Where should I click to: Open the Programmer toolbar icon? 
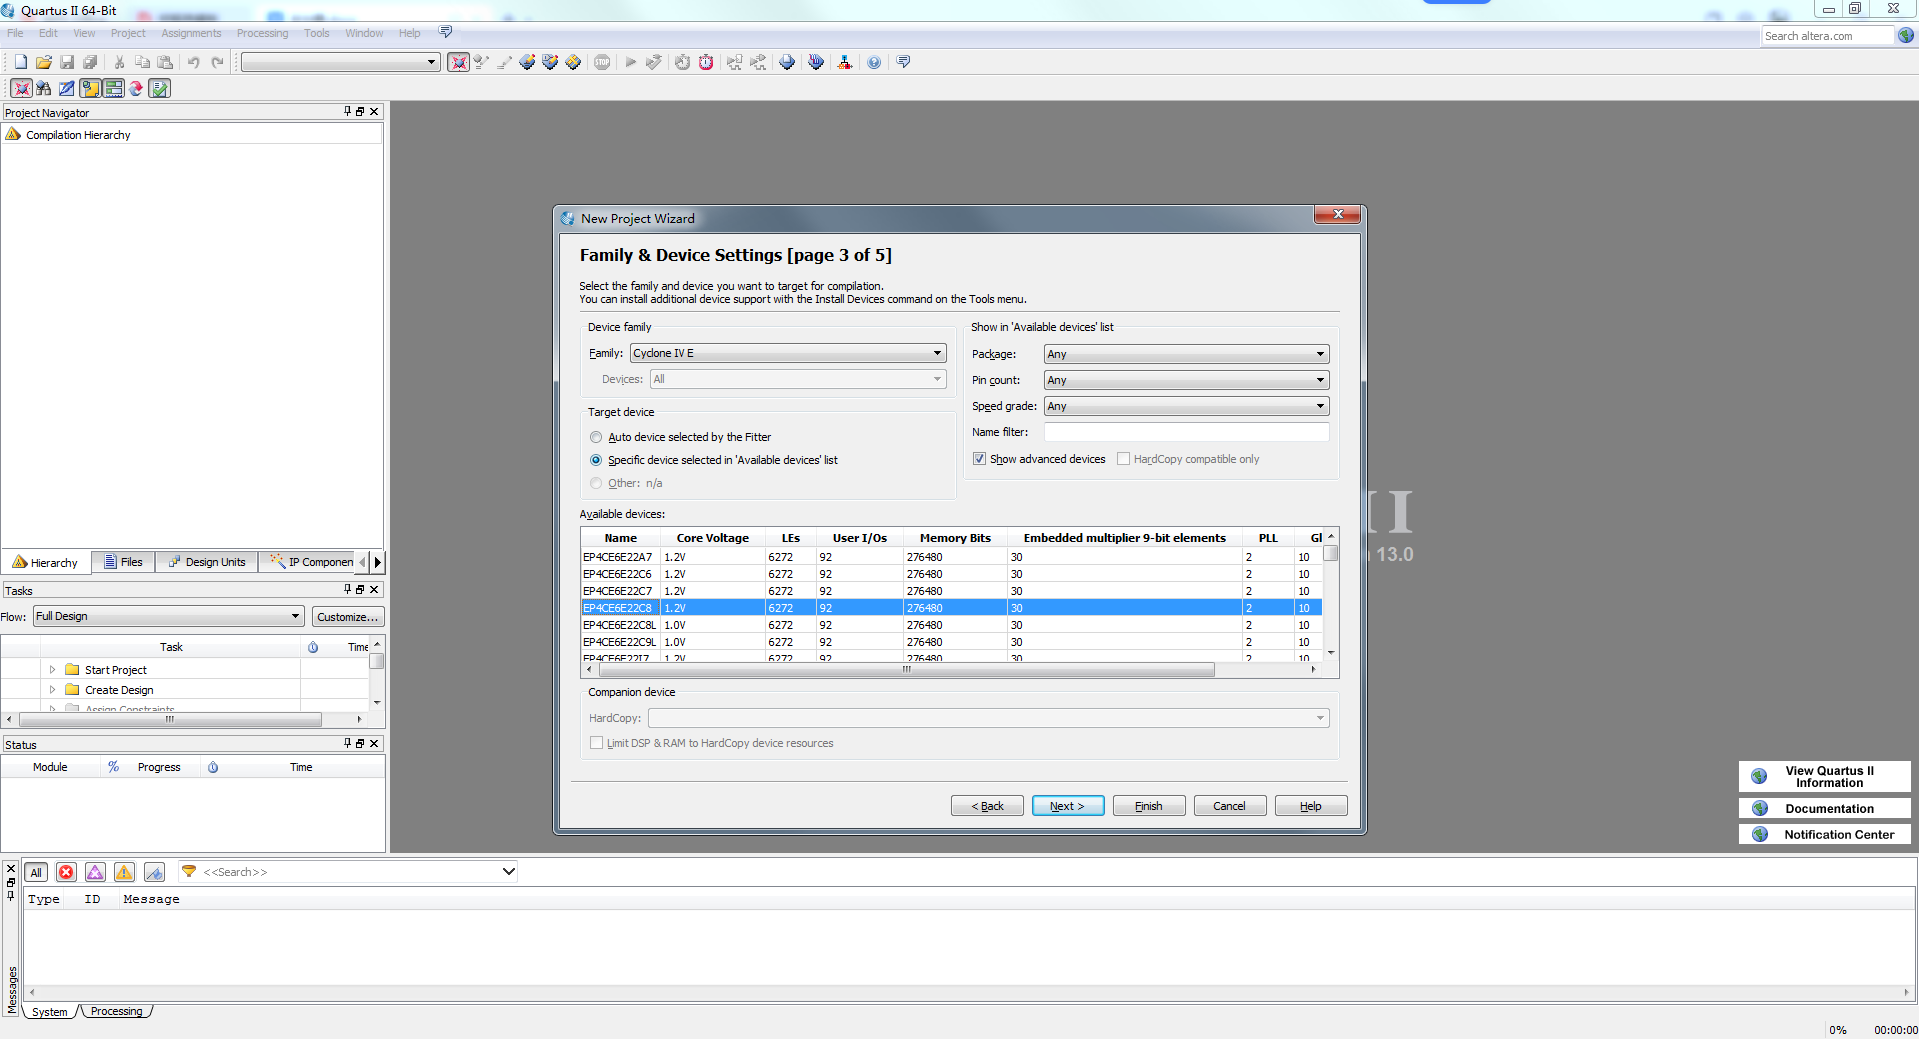(816, 62)
